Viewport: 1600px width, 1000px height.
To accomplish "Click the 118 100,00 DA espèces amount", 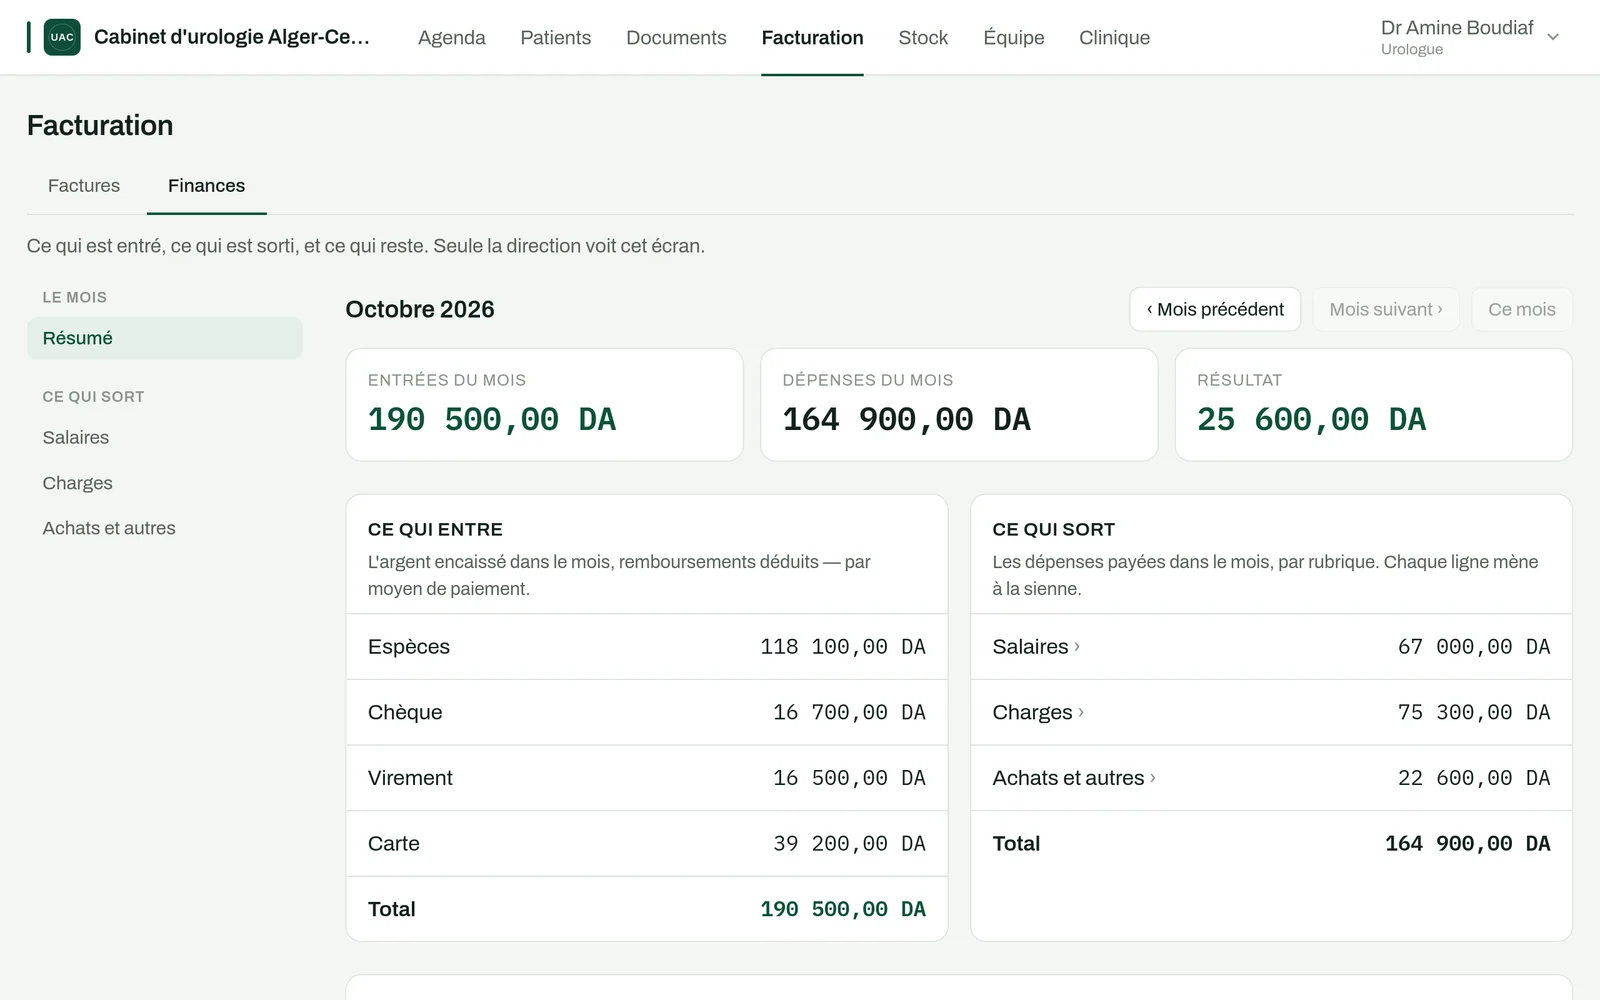I will click(x=843, y=647).
